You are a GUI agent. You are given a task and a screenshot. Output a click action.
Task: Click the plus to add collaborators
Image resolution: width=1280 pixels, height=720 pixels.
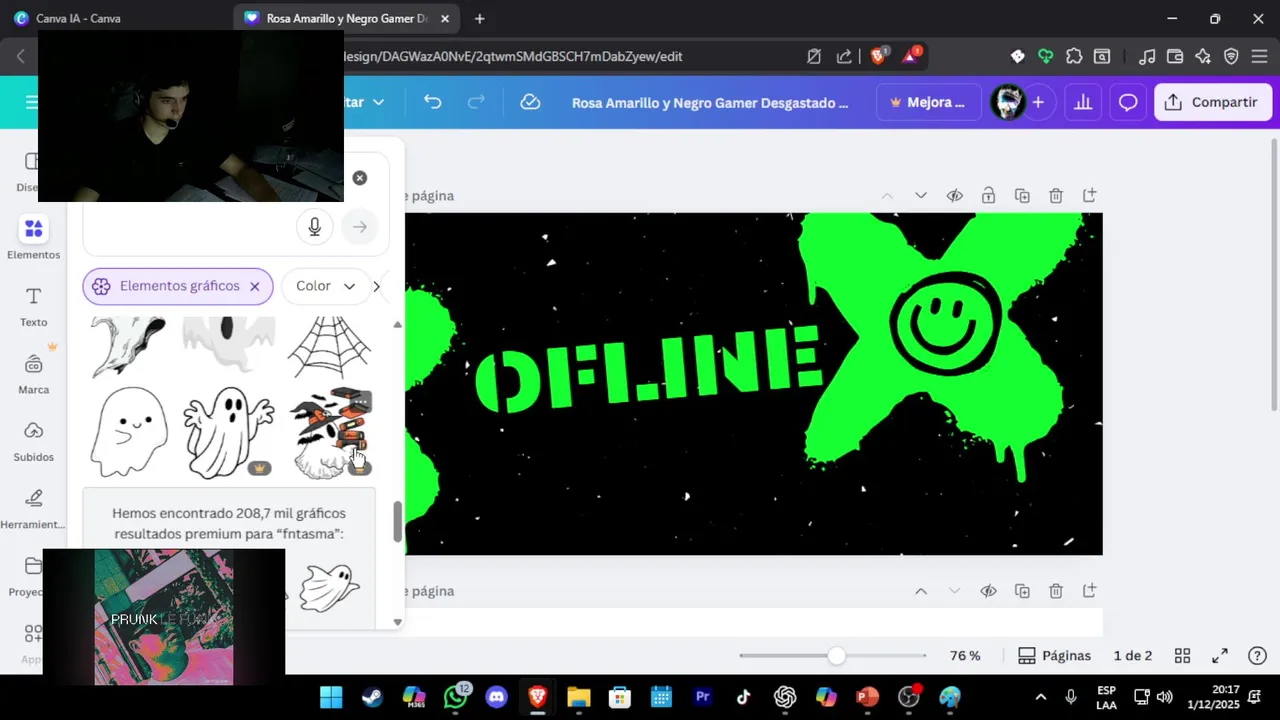[1038, 102]
